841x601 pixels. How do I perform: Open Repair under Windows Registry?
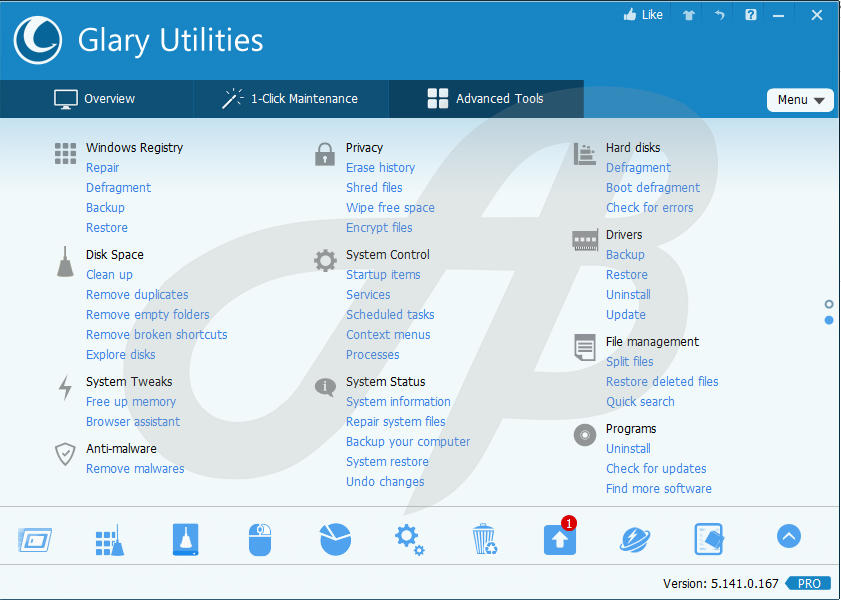click(102, 168)
